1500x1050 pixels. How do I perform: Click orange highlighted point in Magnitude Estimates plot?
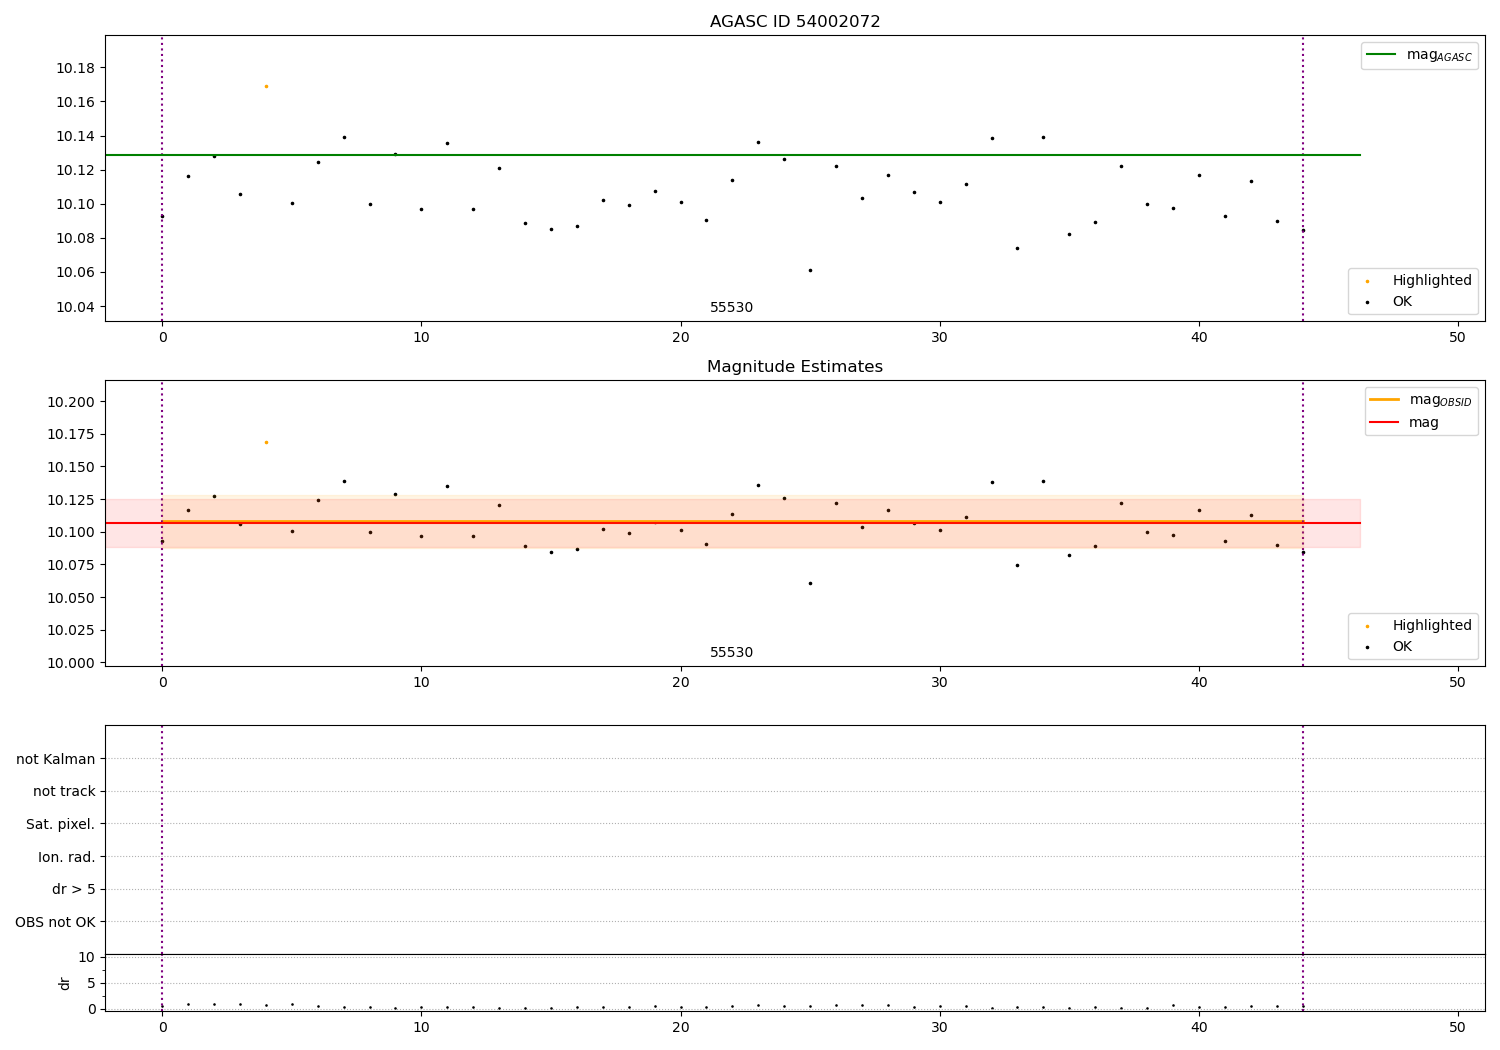[266, 442]
